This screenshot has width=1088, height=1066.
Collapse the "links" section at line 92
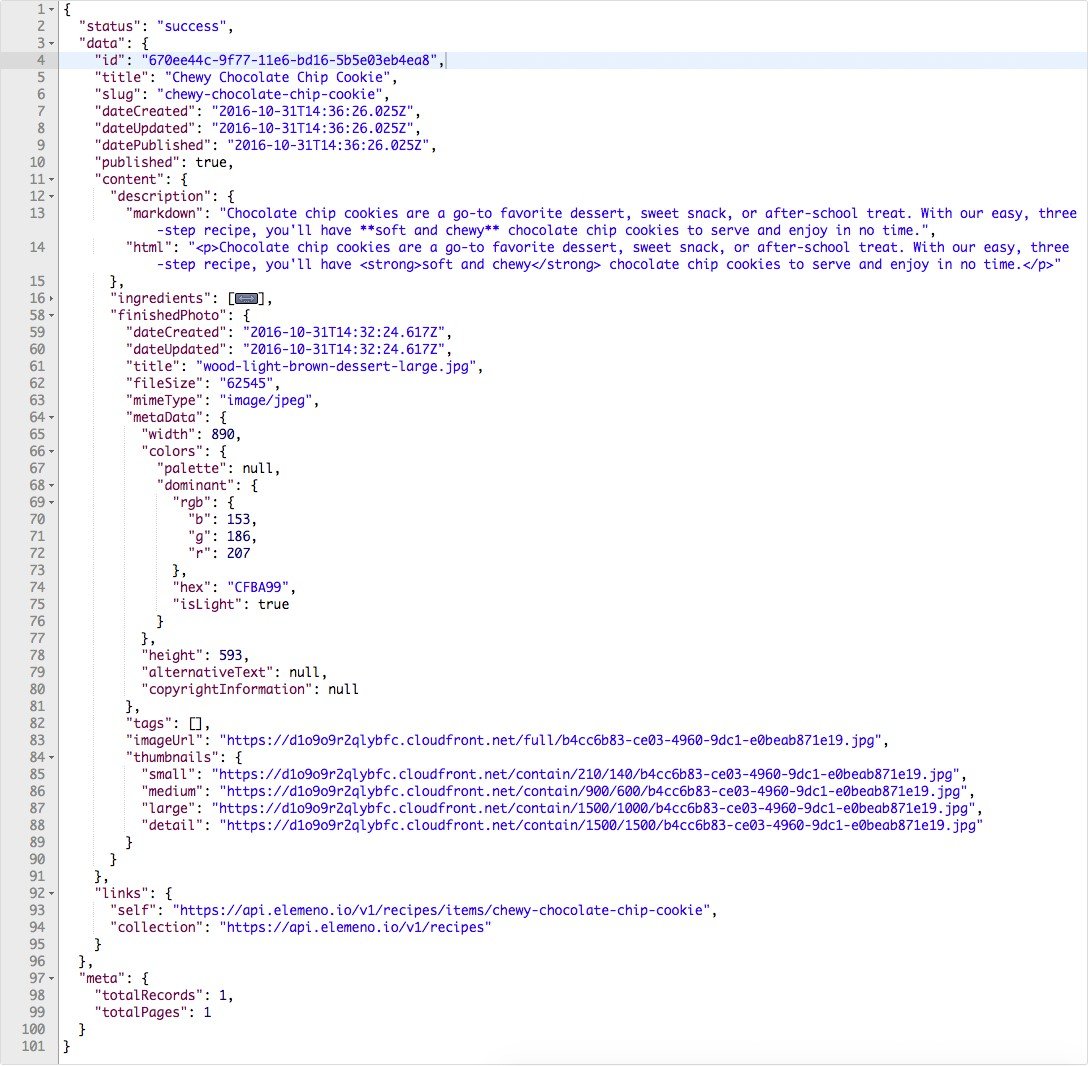point(51,894)
